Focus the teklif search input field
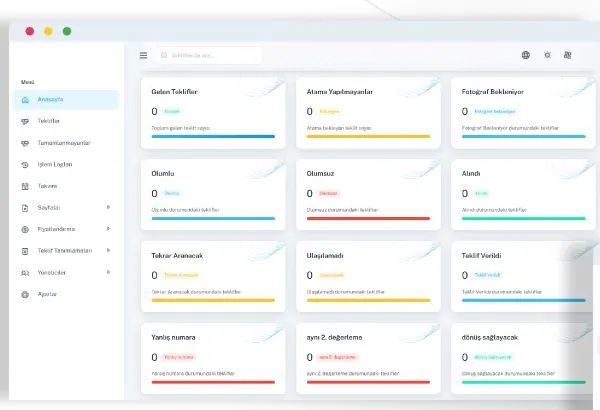The height and width of the screenshot is (410, 600). point(209,56)
